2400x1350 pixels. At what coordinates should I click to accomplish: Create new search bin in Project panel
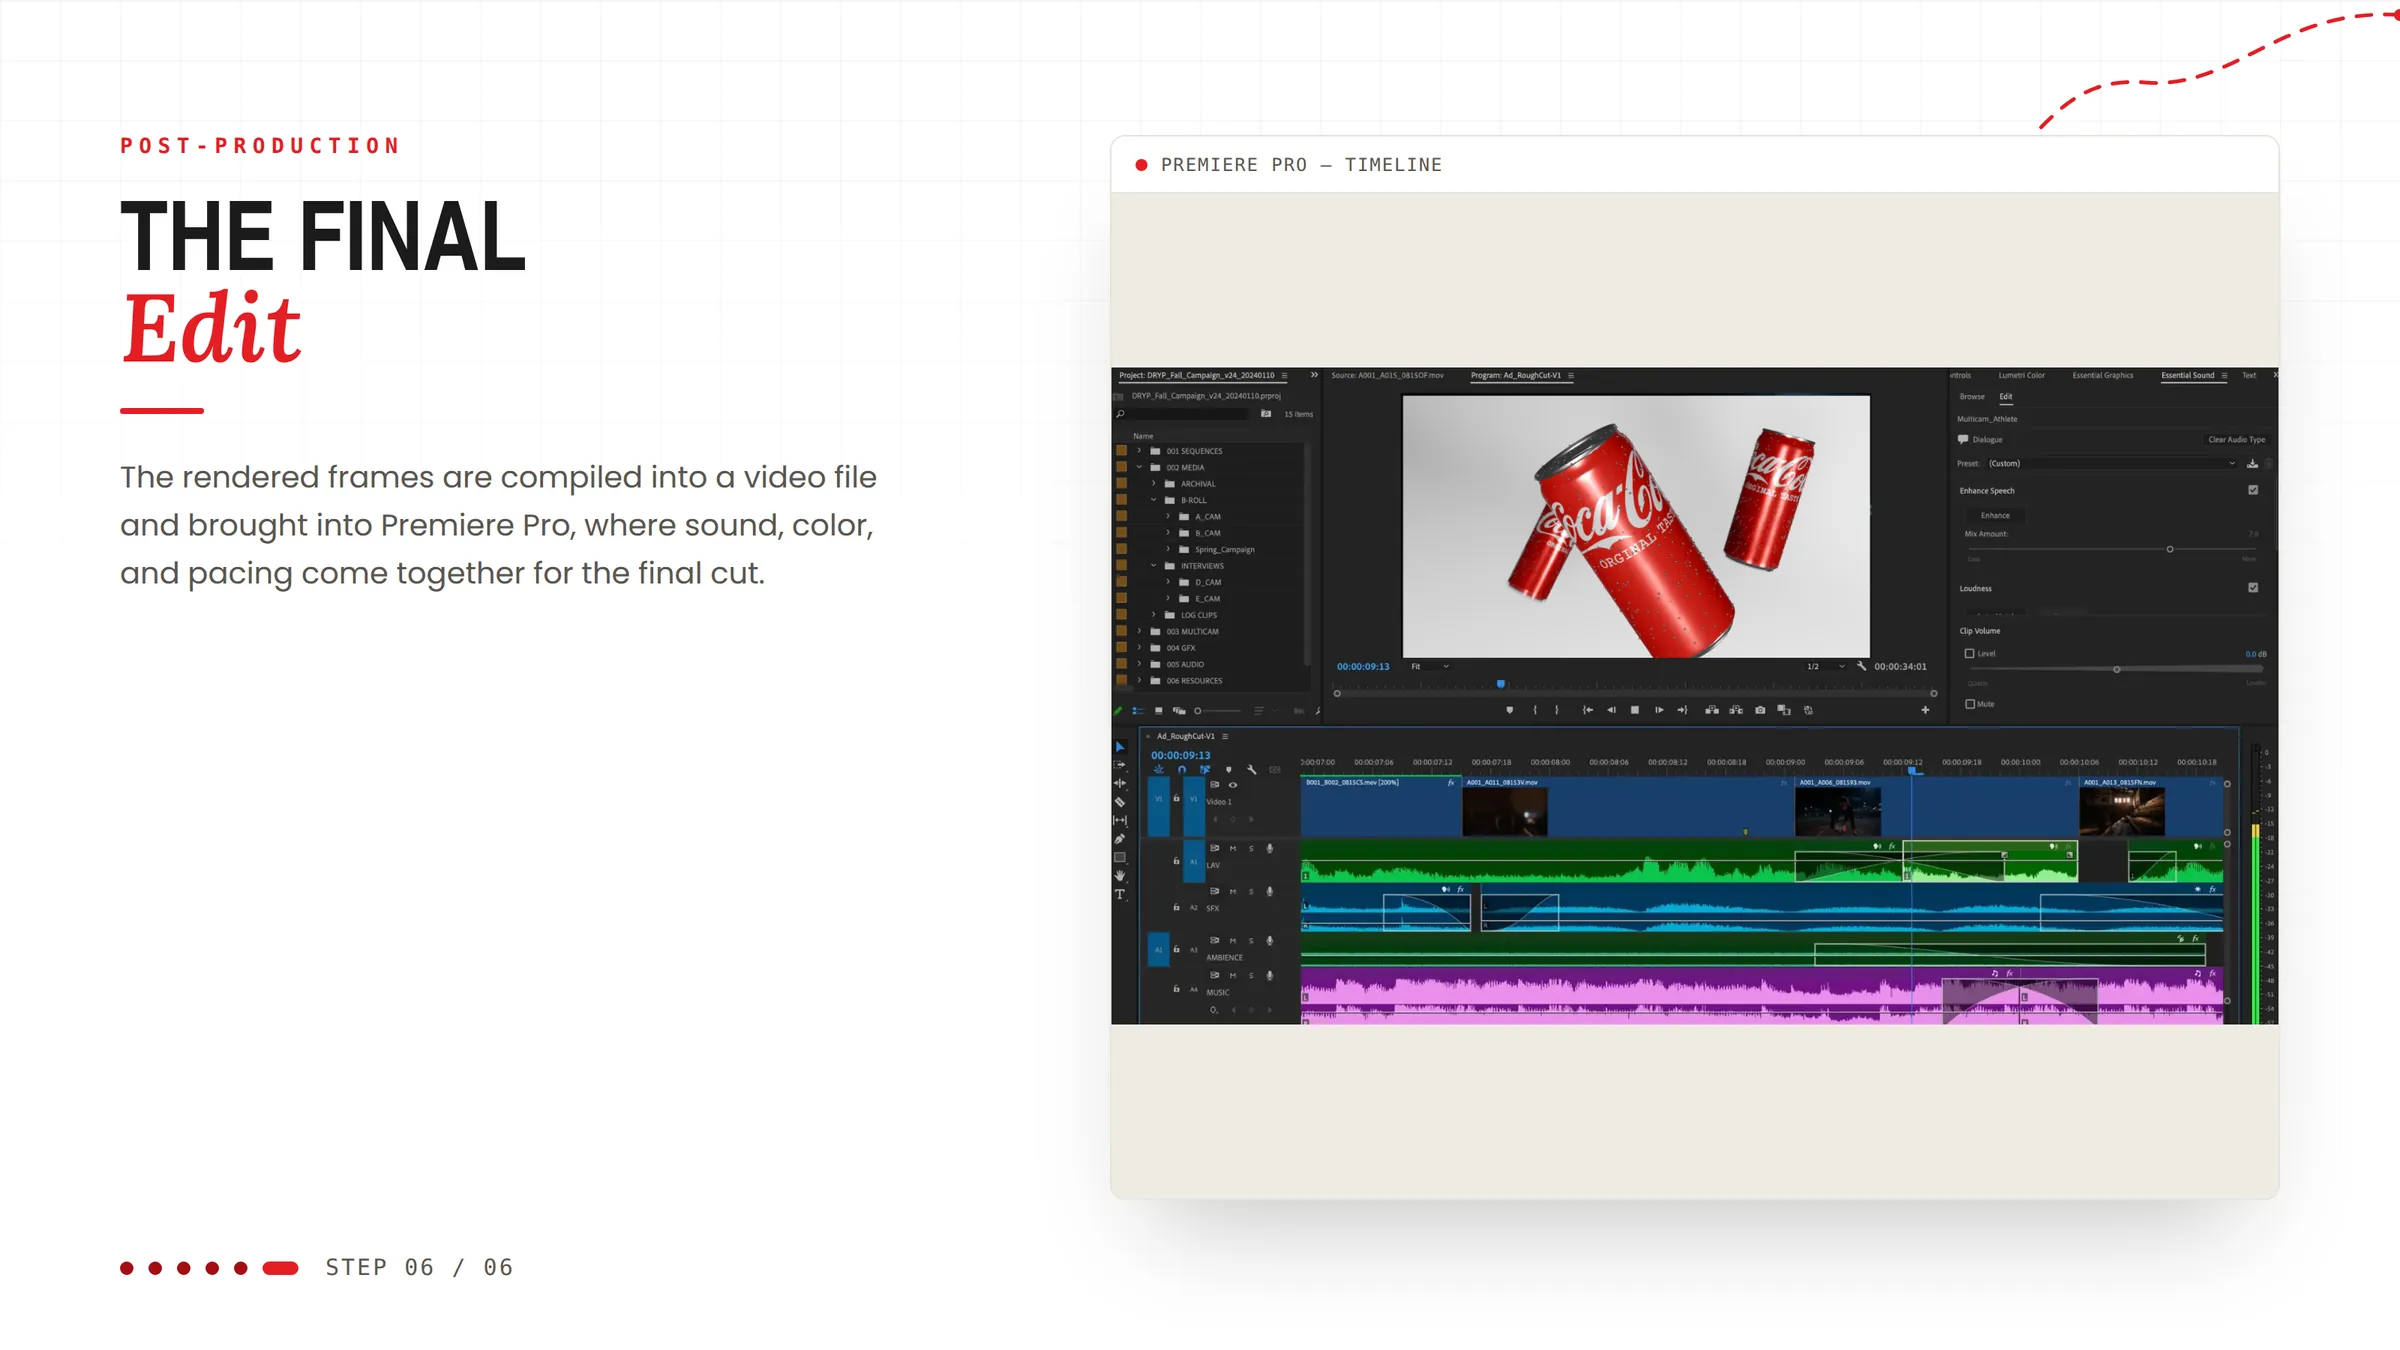click(x=1266, y=414)
